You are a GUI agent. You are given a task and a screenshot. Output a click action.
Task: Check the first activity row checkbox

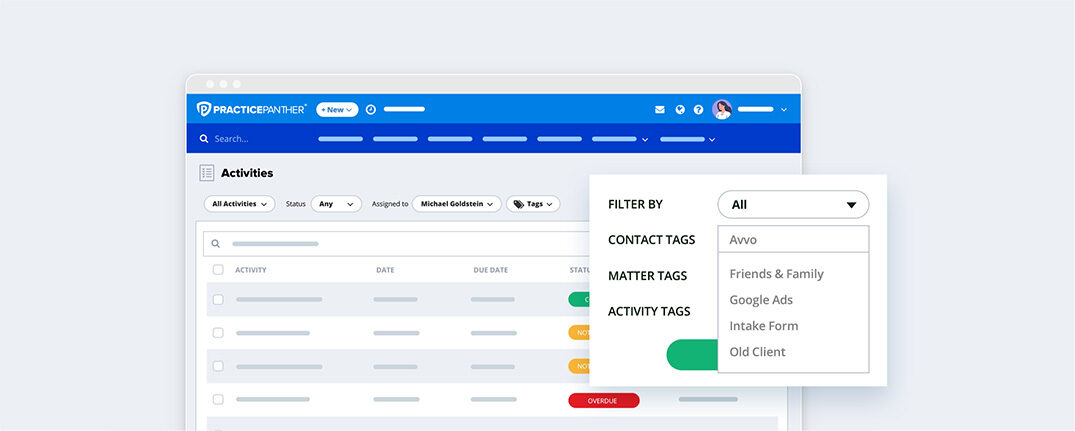coord(218,299)
